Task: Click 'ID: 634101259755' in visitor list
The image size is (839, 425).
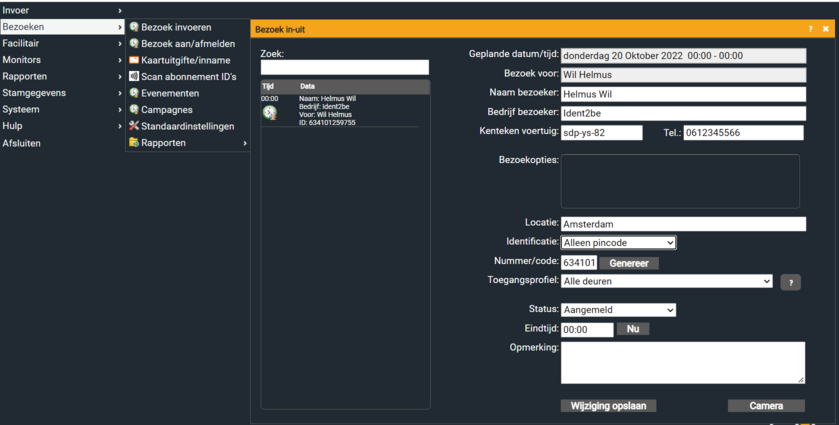Action: [327, 123]
